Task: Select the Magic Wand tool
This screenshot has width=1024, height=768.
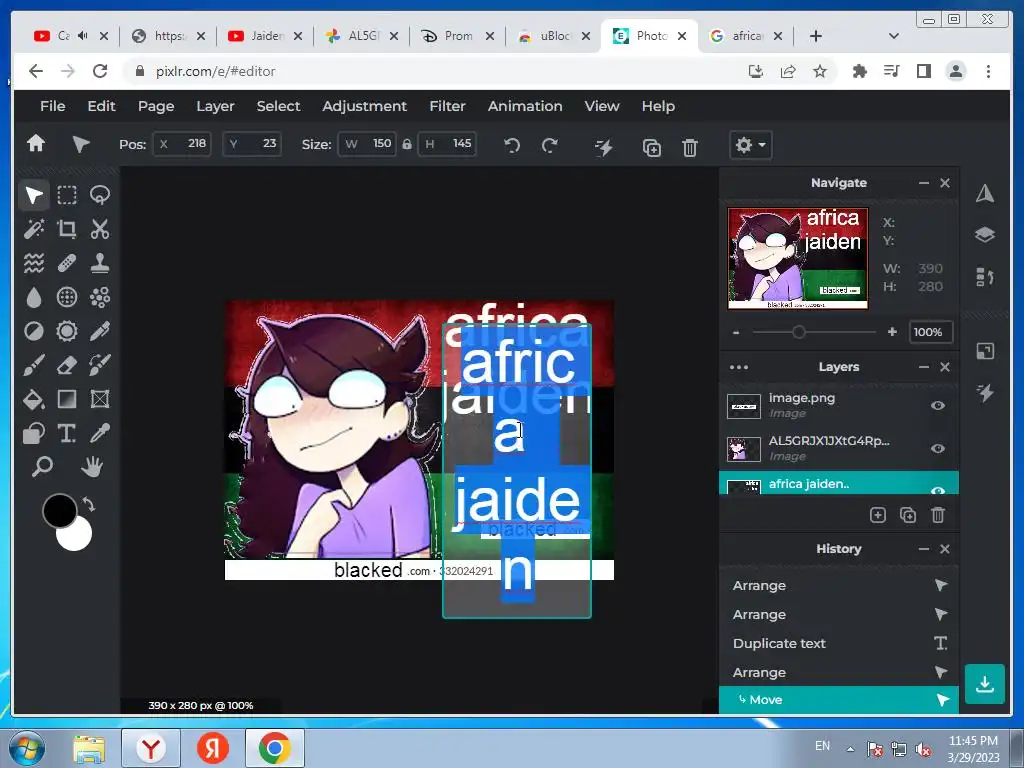Action: (x=34, y=229)
